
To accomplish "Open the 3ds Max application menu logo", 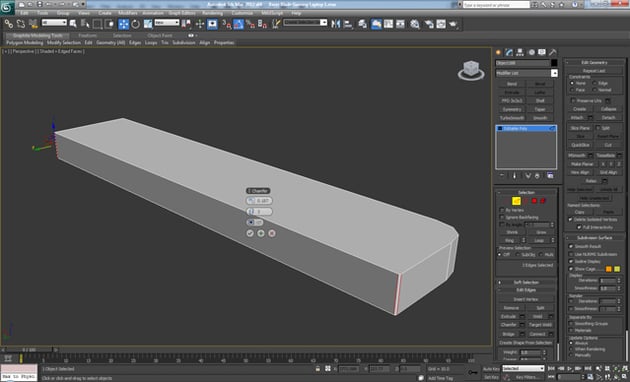I will coord(7,7).
